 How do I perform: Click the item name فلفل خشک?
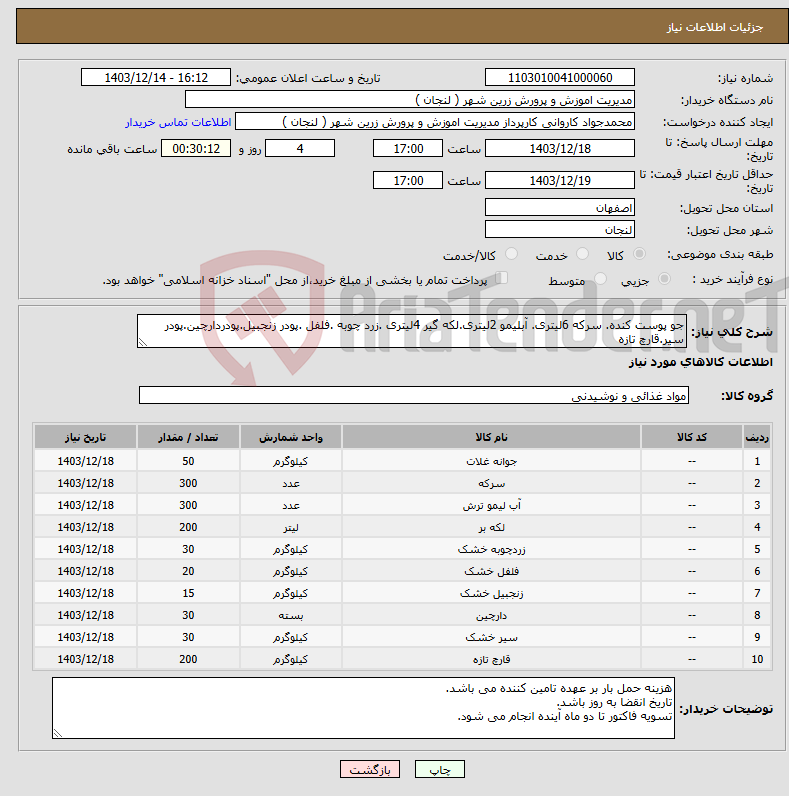pos(491,571)
